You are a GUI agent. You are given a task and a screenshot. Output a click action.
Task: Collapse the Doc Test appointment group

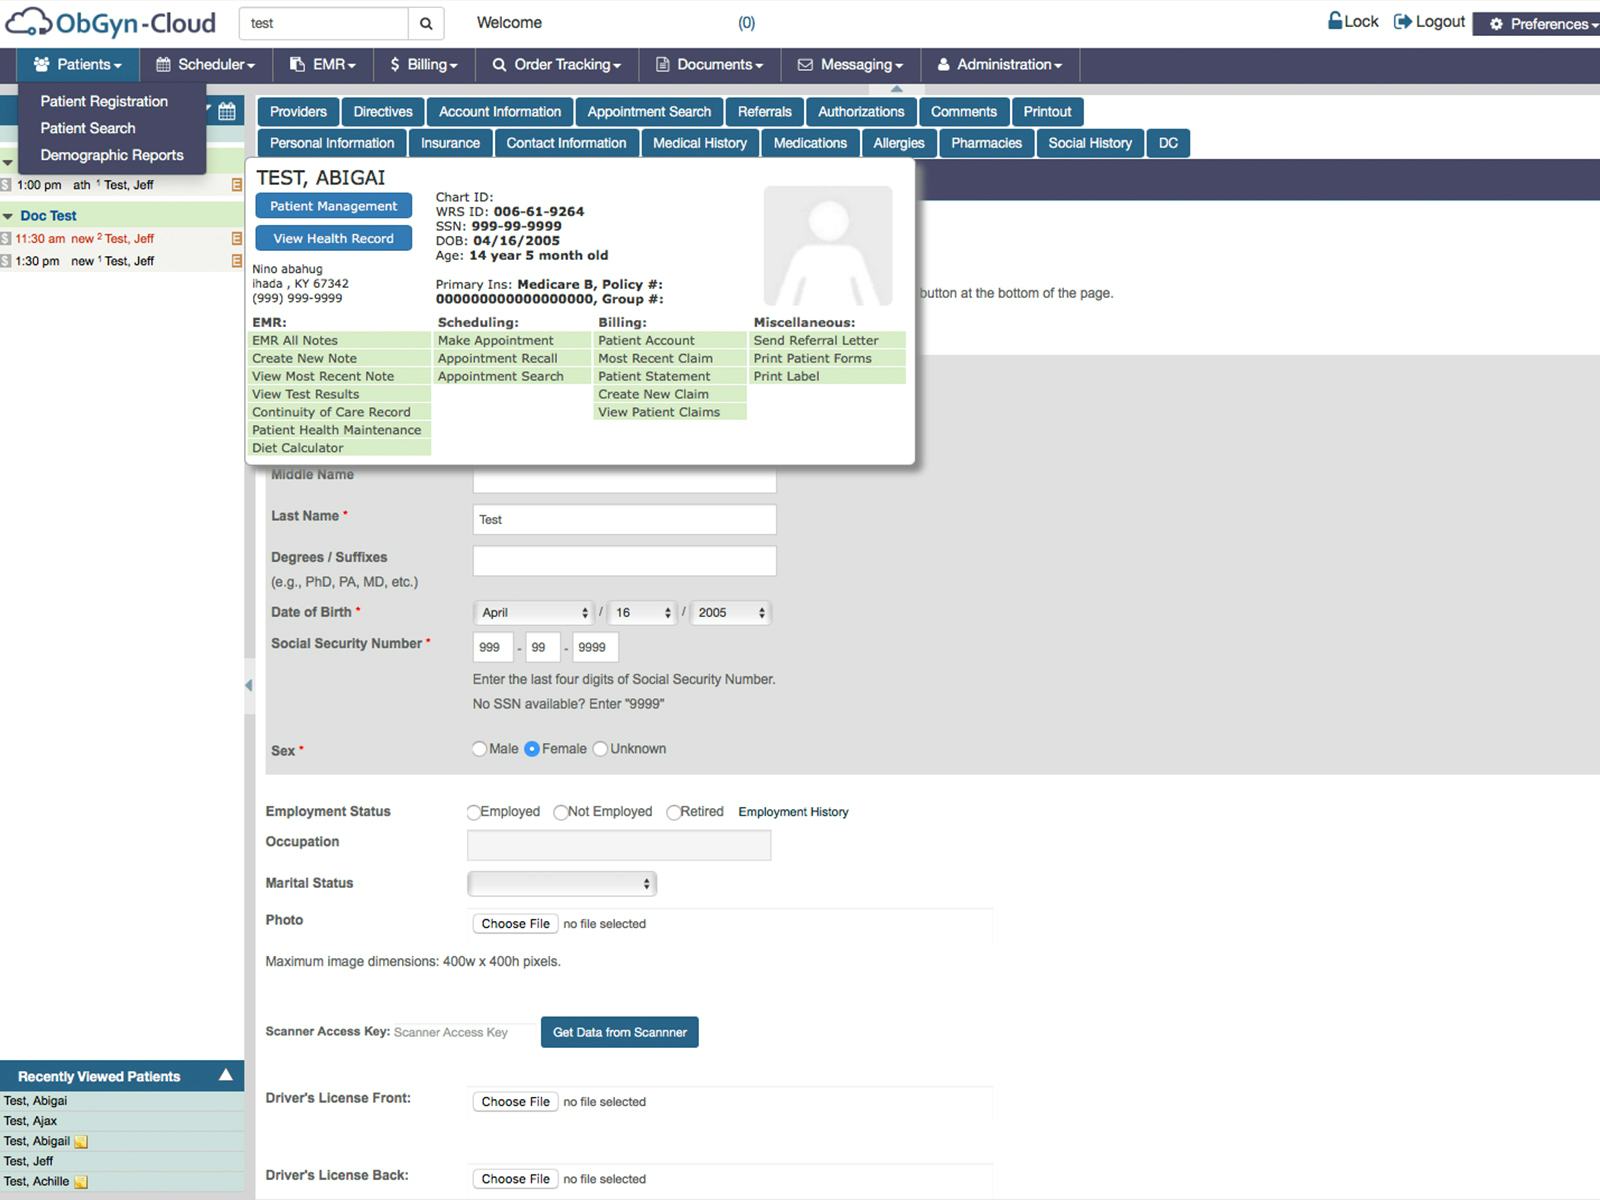[x=7, y=215]
